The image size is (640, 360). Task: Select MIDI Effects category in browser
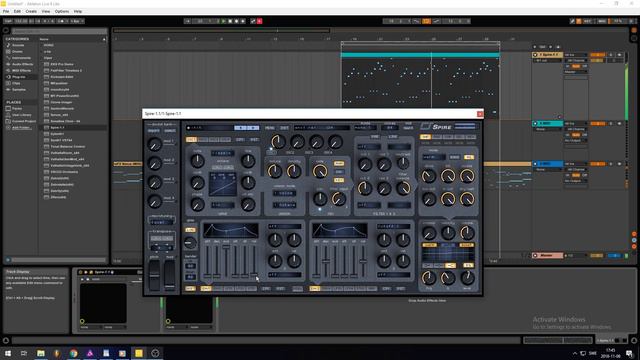[x=22, y=71]
